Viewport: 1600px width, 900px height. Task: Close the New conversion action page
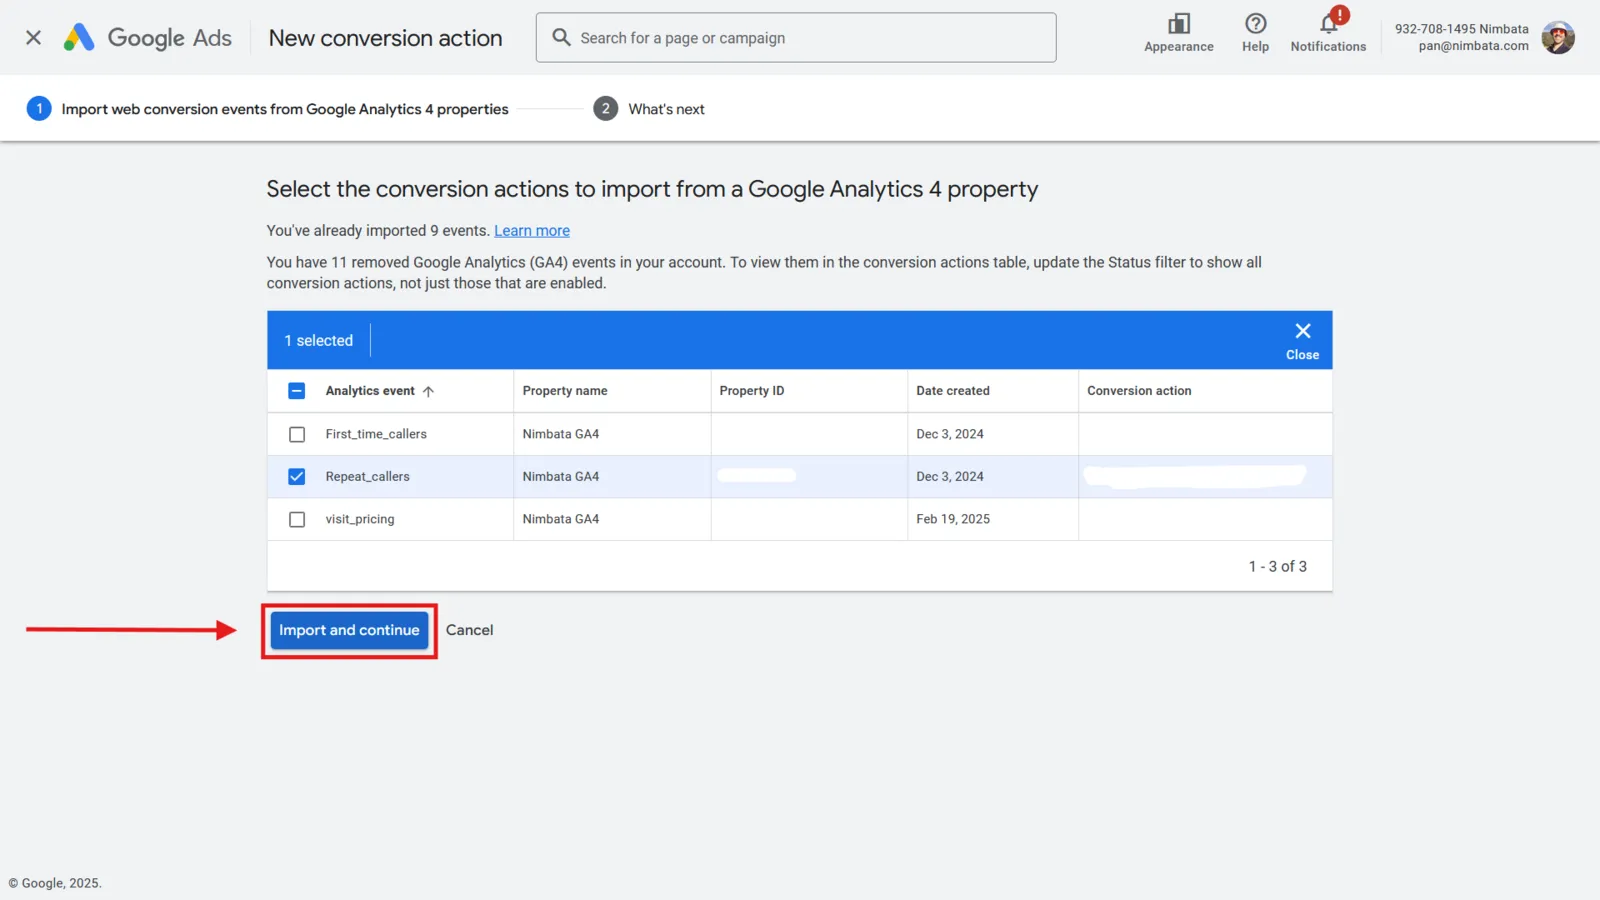33,38
